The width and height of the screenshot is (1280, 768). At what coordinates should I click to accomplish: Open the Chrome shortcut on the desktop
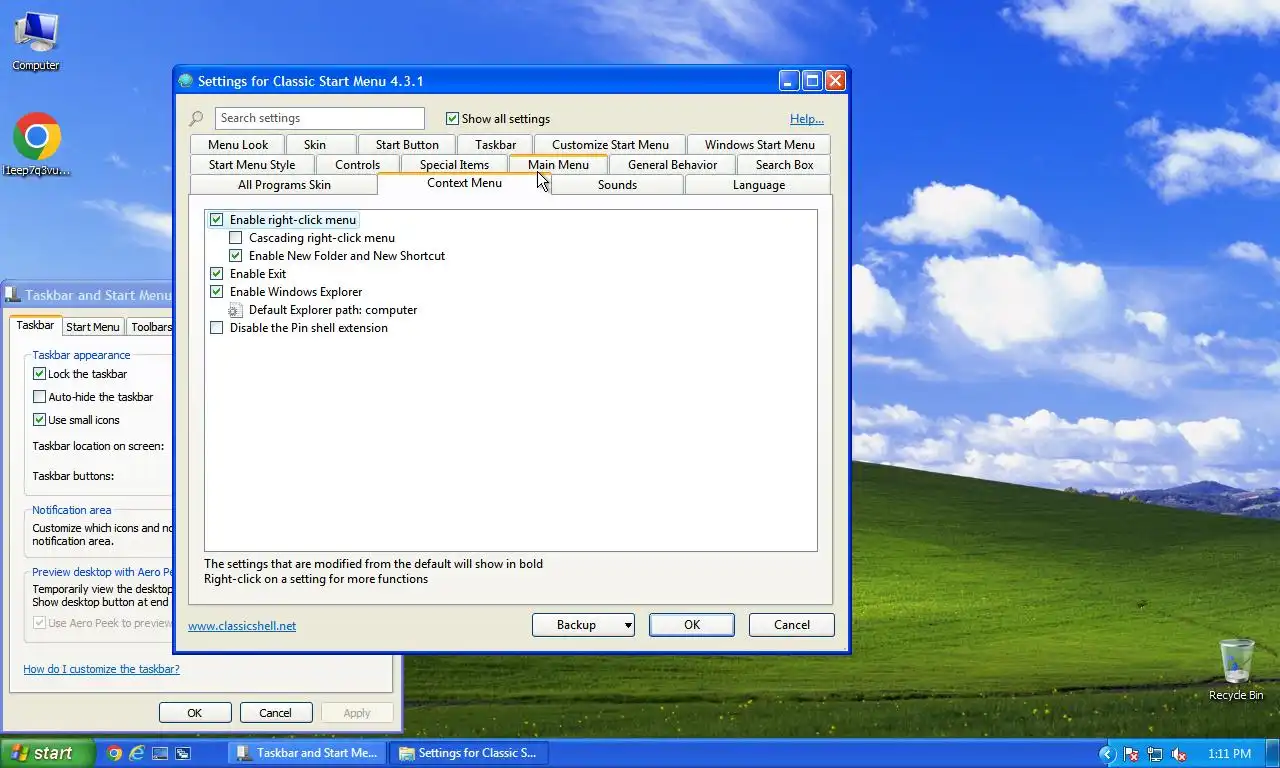click(x=37, y=144)
